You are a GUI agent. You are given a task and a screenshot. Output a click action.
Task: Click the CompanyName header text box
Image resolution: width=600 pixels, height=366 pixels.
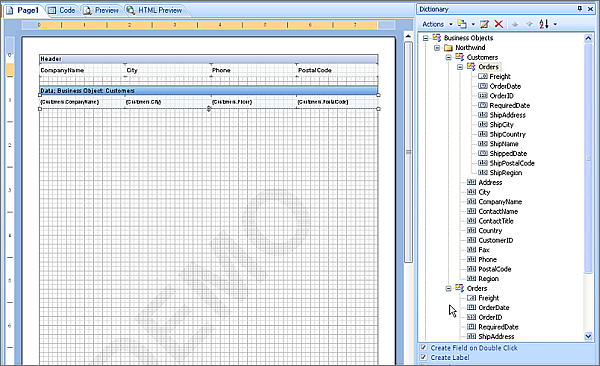point(82,70)
